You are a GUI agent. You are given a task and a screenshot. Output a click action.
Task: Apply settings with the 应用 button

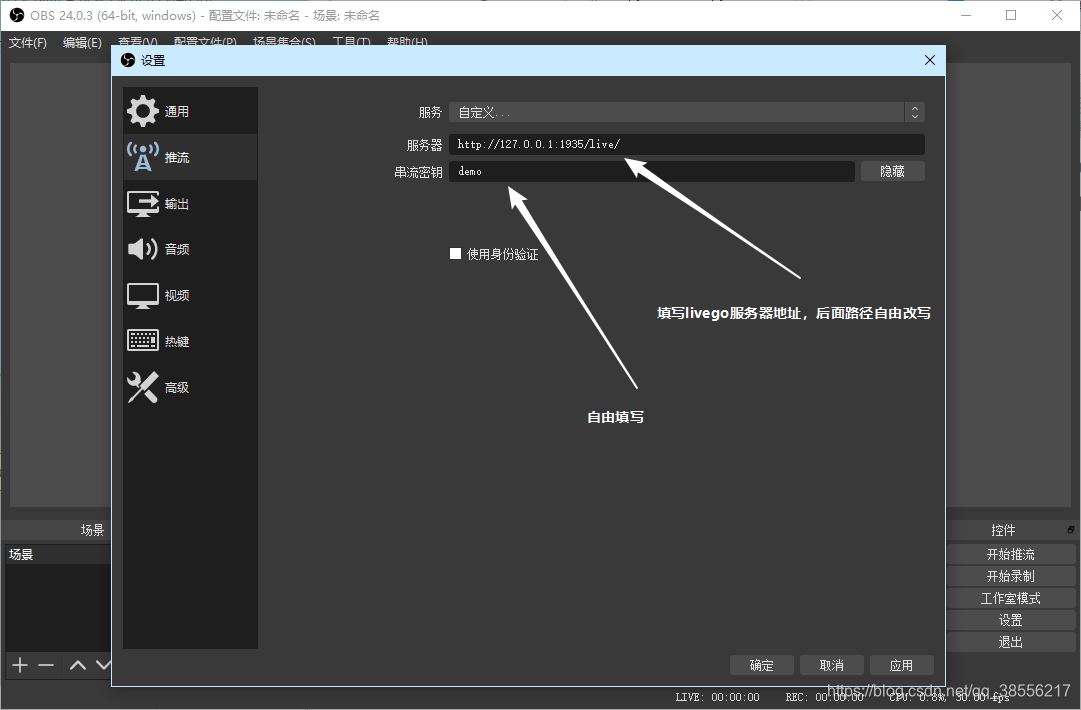click(x=902, y=665)
